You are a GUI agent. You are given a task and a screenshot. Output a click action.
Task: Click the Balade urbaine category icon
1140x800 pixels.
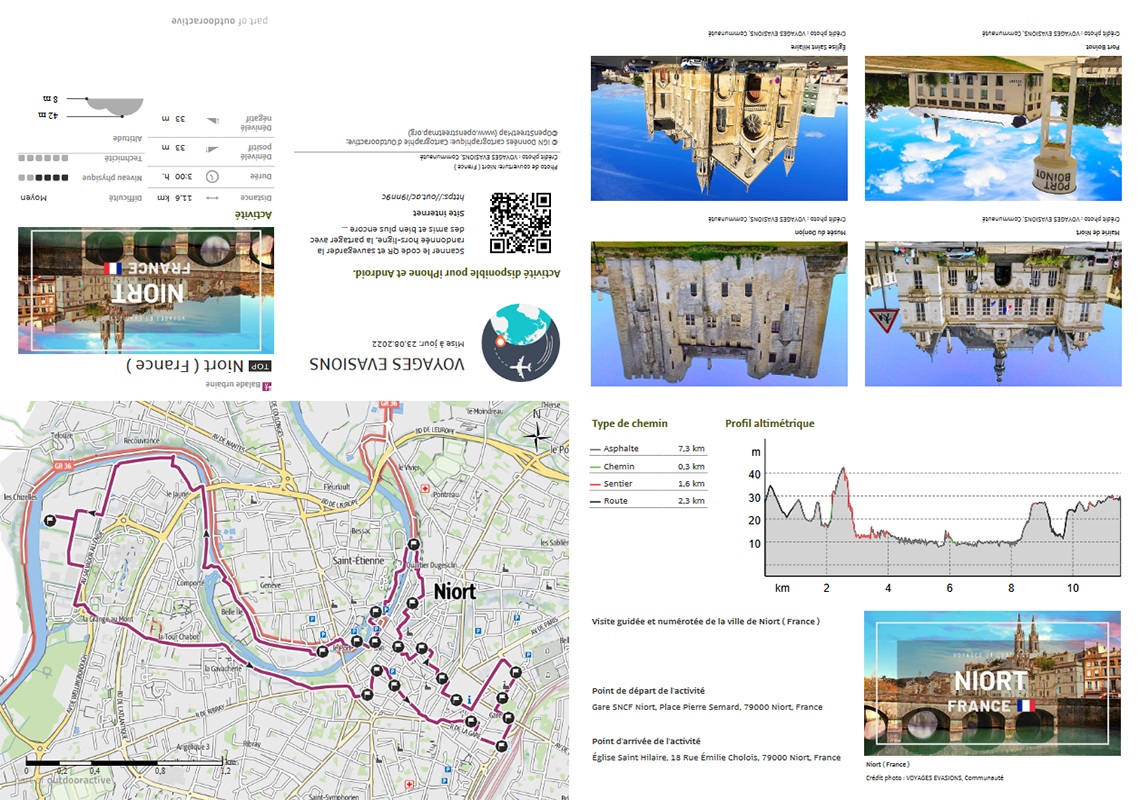click(266, 384)
